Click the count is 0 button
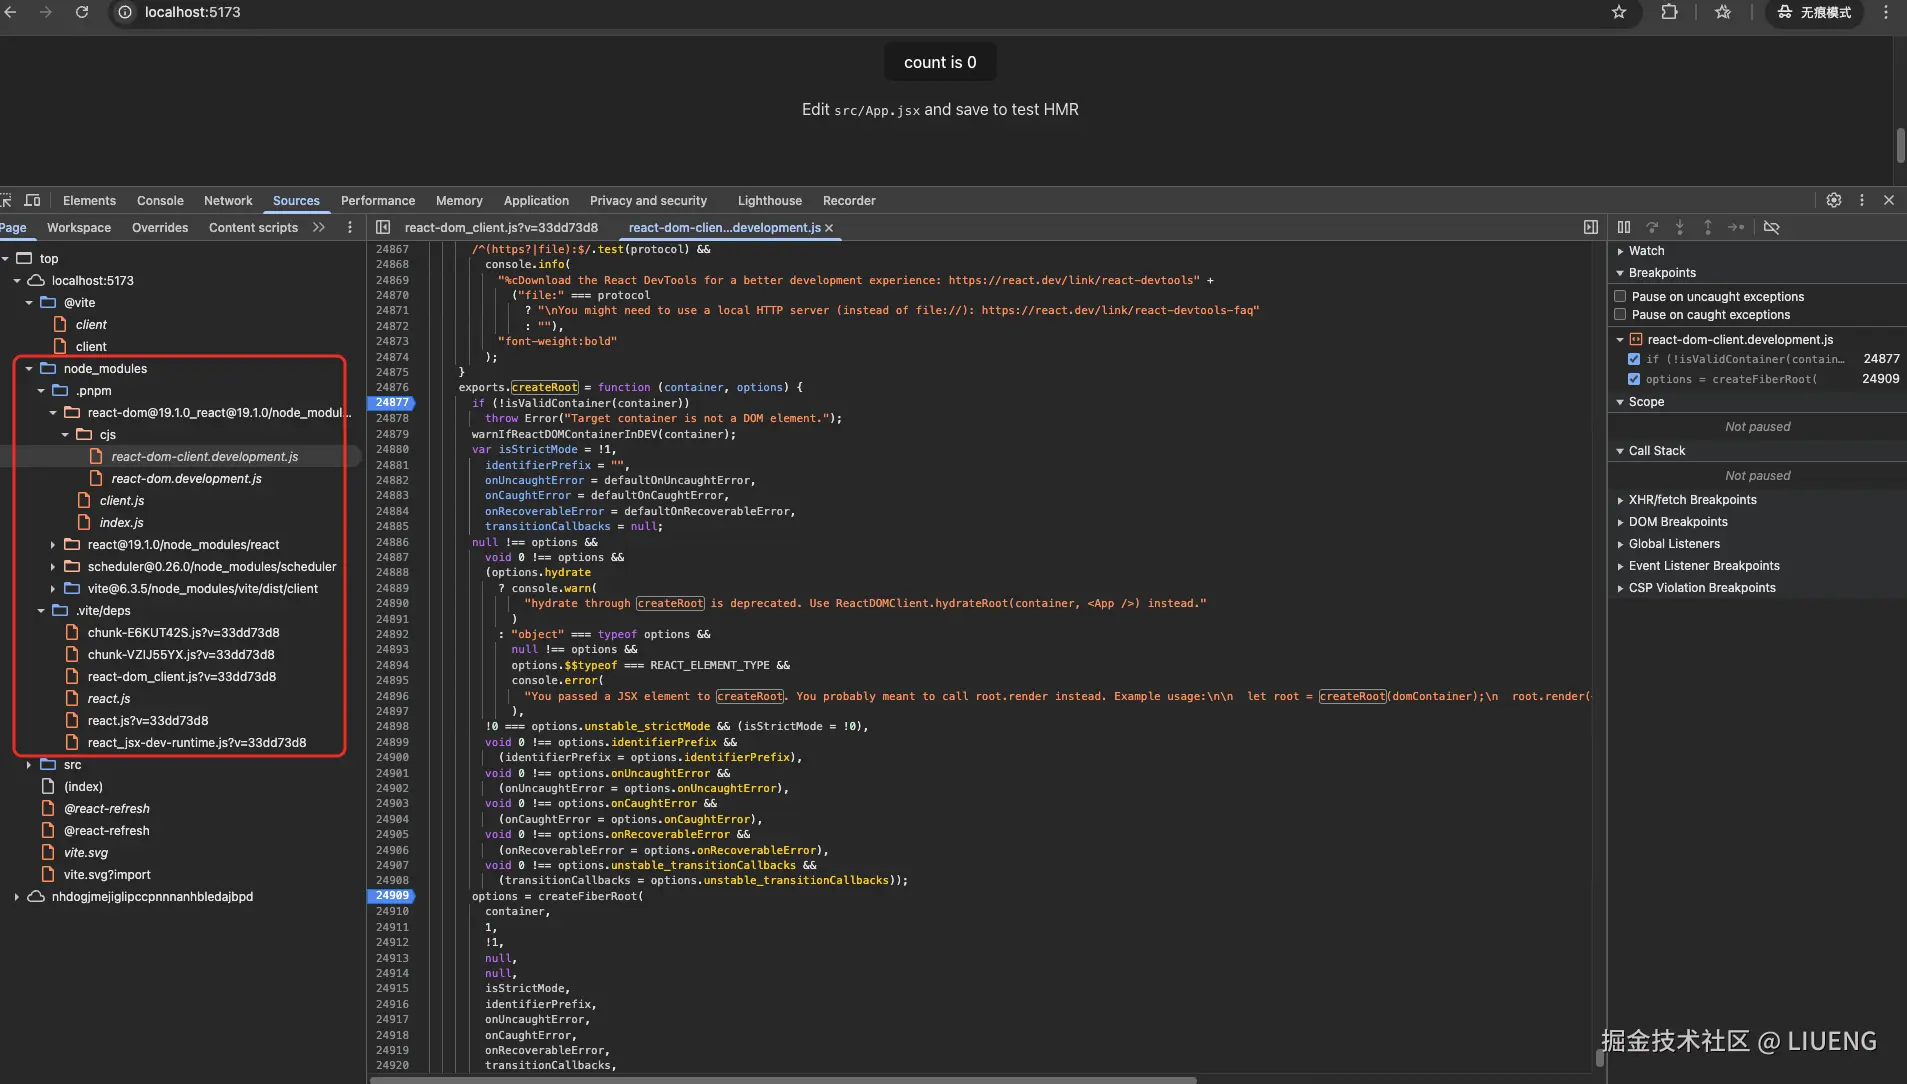This screenshot has height=1084, width=1907. tap(939, 61)
